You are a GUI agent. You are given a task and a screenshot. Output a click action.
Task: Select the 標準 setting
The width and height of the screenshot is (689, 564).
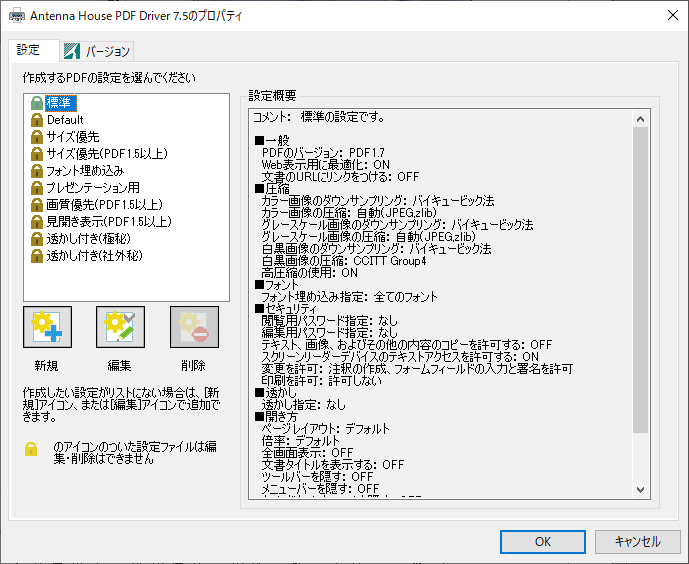click(61, 103)
